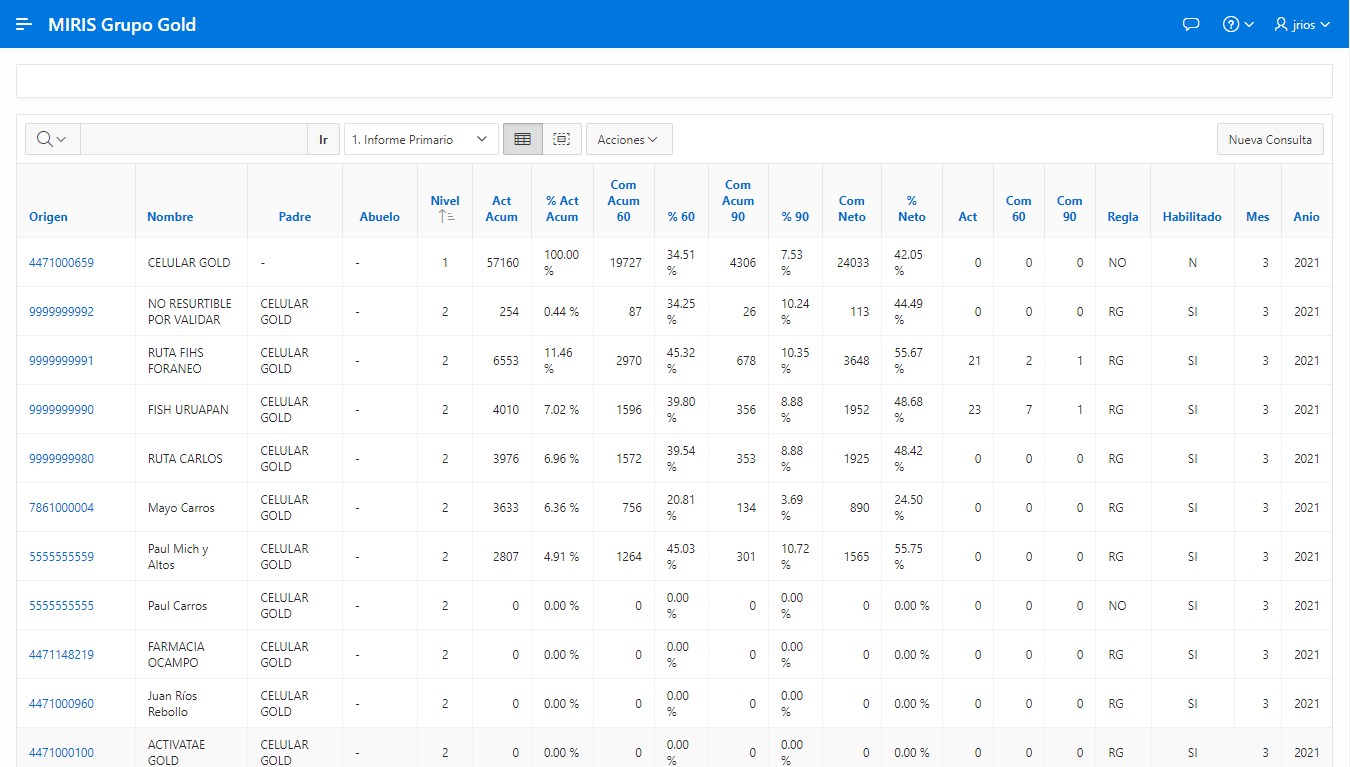
Task: Switch to single row detail view
Action: (x=562, y=139)
